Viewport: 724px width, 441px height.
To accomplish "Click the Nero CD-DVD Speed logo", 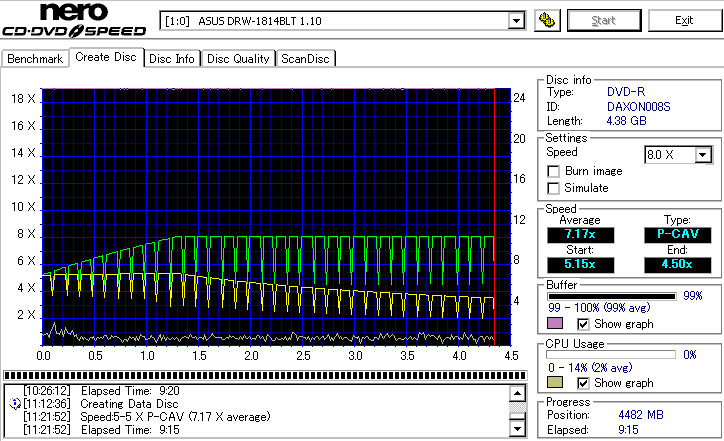I will click(x=77, y=22).
